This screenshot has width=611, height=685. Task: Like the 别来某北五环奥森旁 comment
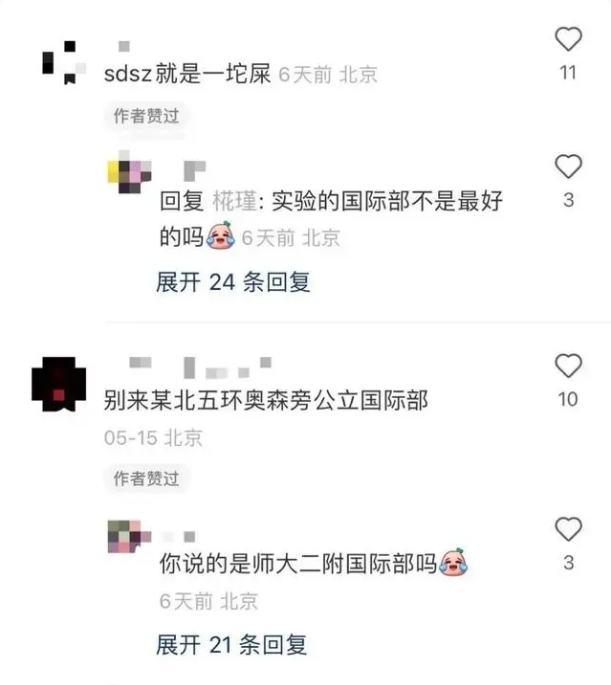point(568,365)
